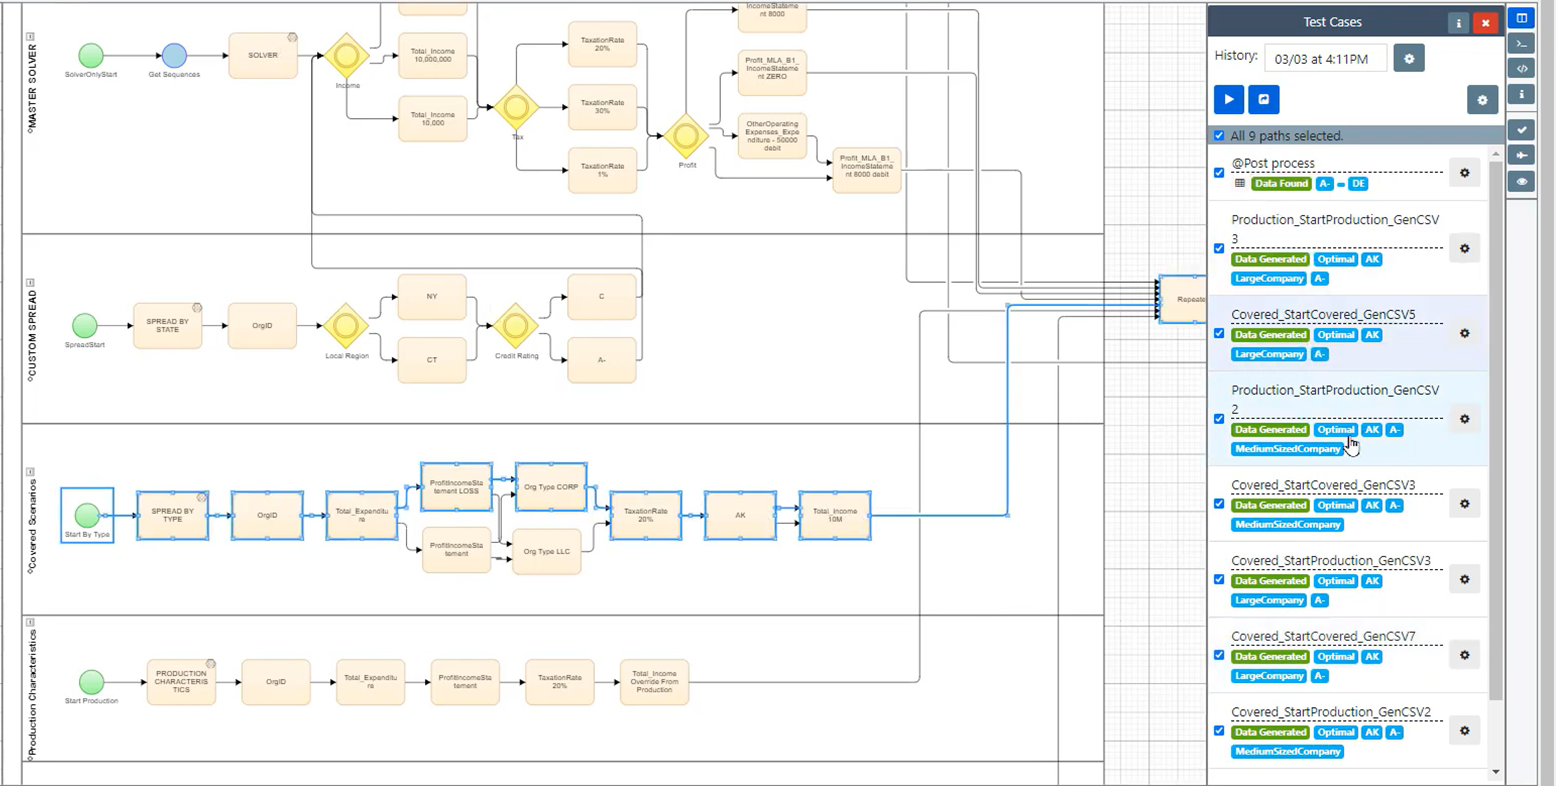Click the export/share button beside play
Image resolution: width=1556 pixels, height=786 pixels.
pyautogui.click(x=1264, y=99)
